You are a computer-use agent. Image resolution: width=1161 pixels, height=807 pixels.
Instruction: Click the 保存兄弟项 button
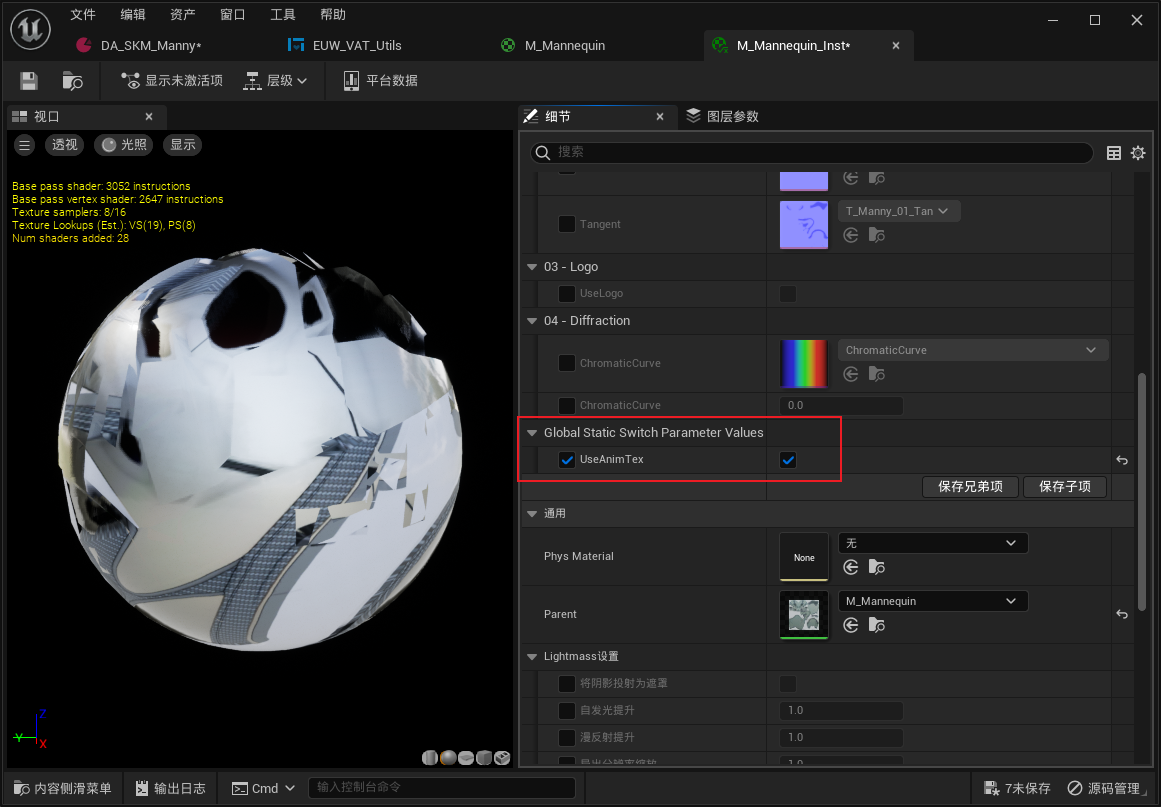click(969, 487)
